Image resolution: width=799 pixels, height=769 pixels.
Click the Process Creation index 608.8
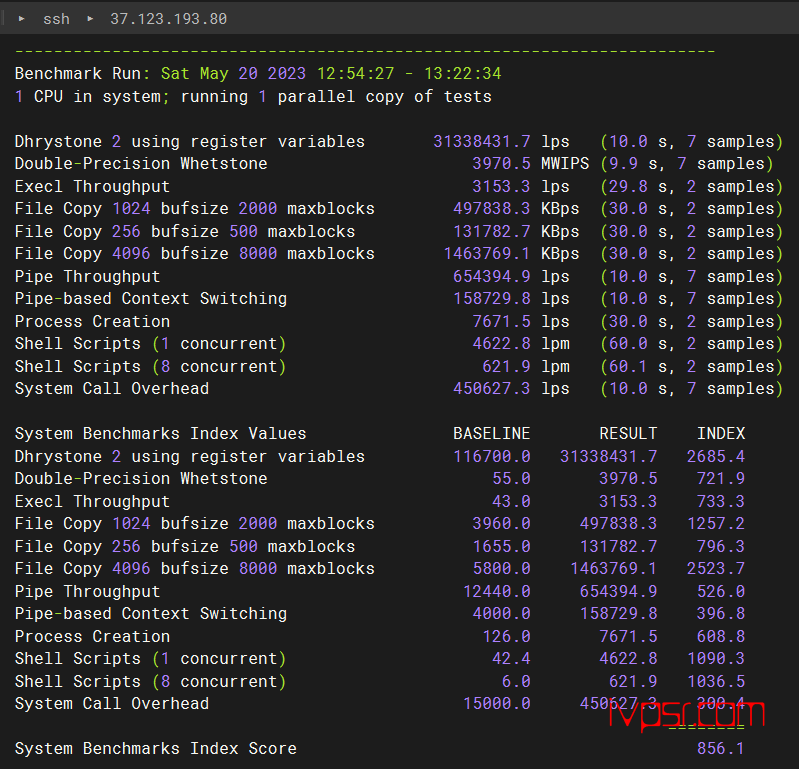721,637
